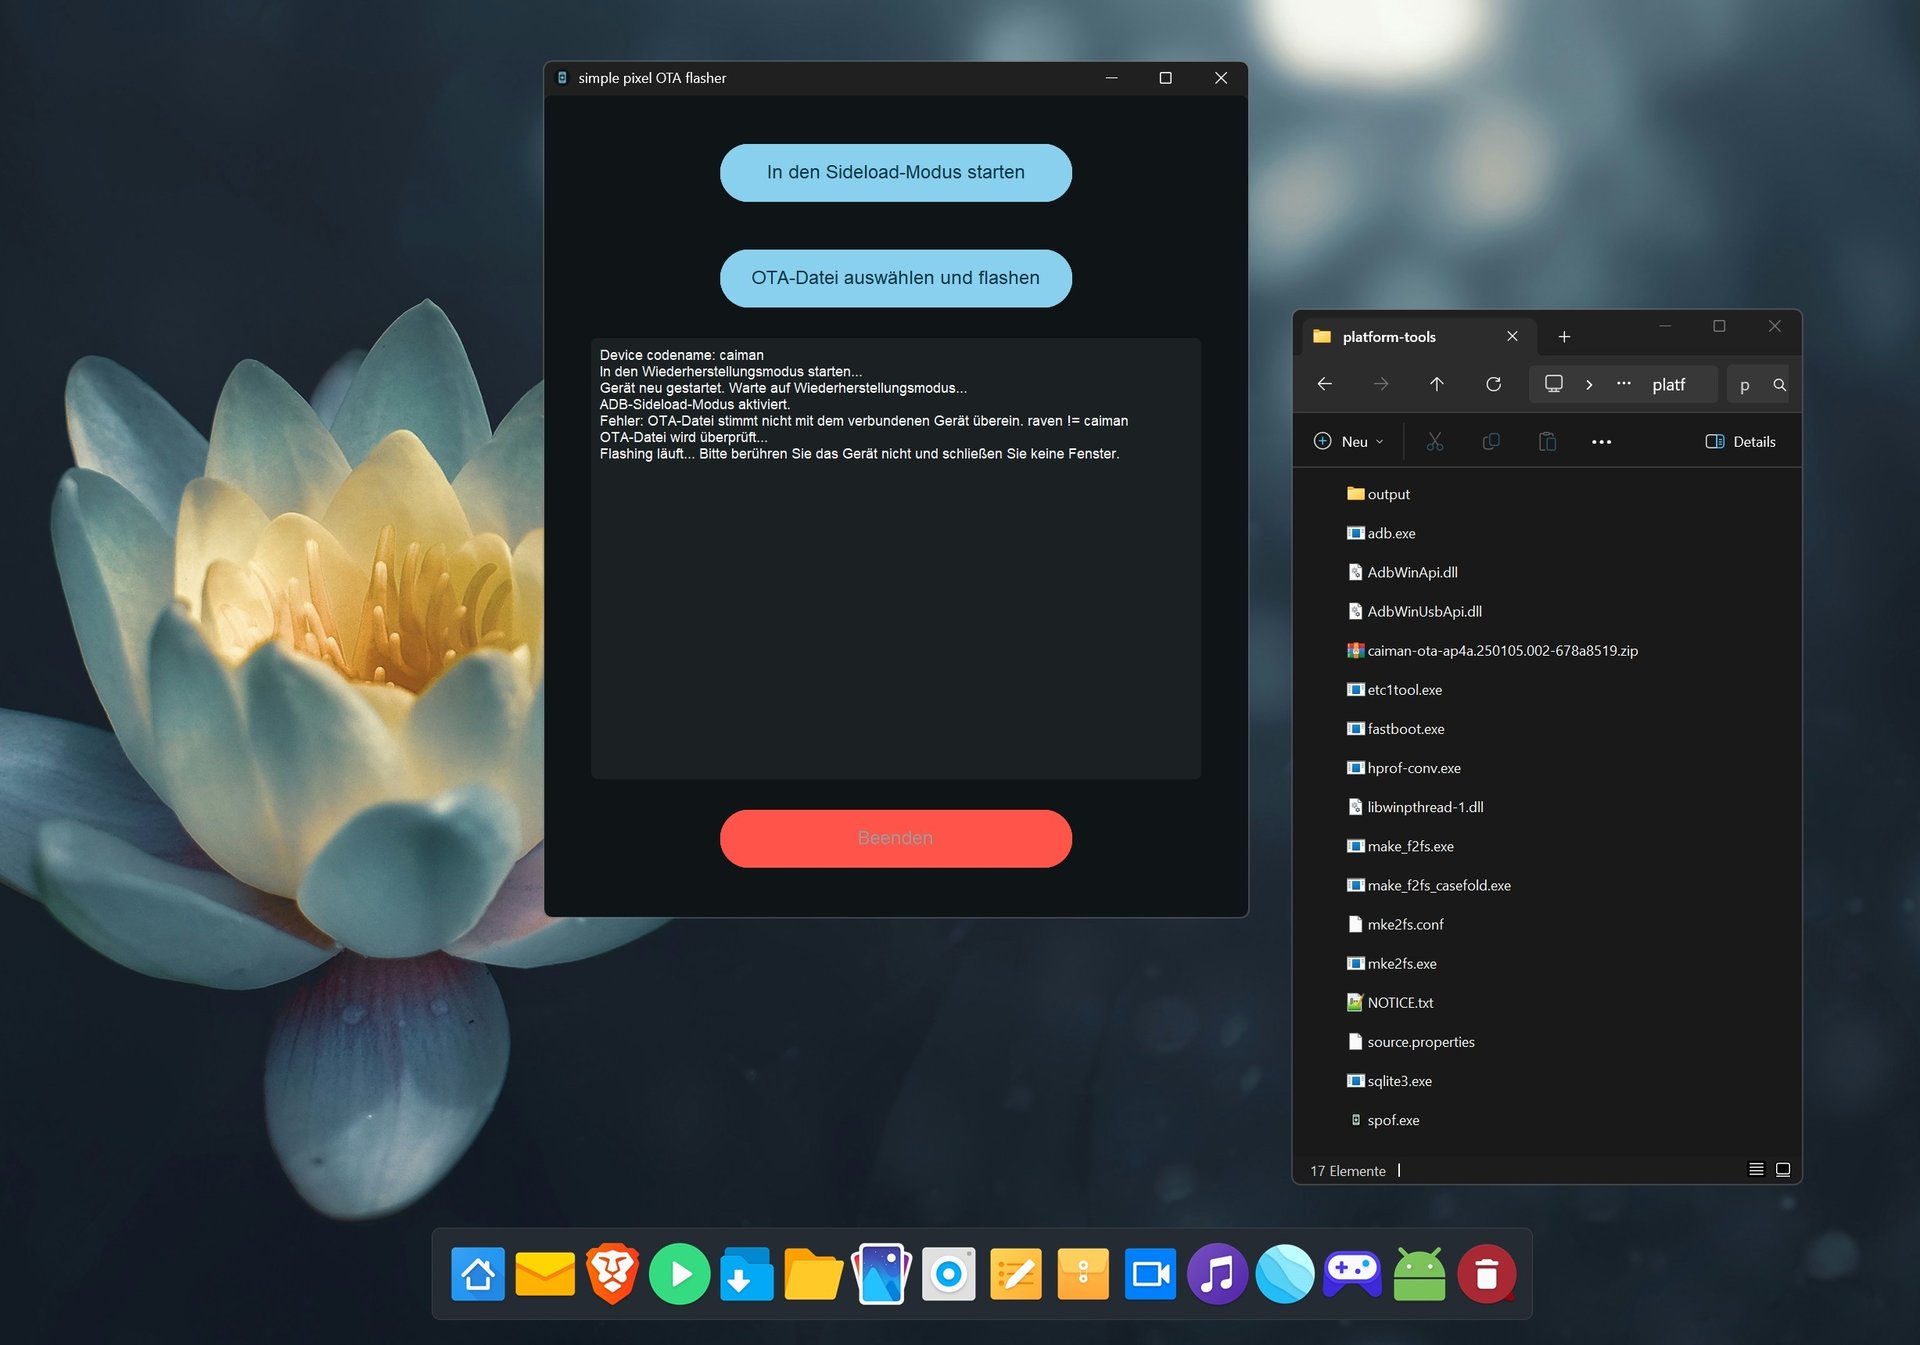This screenshot has width=1920, height=1345.
Task: Click In den Sideload-Modus starten button
Action: (895, 172)
